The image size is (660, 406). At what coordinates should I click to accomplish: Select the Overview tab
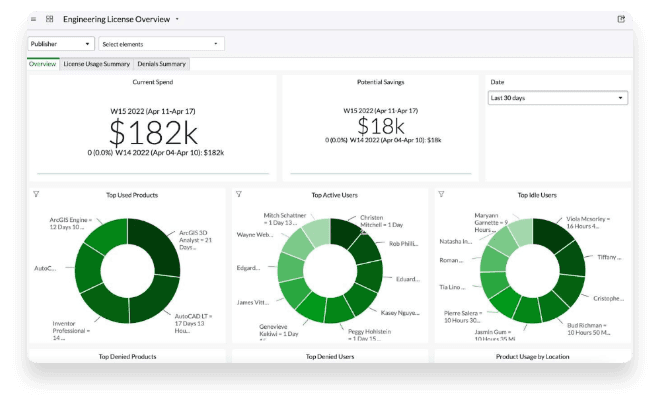pos(43,64)
